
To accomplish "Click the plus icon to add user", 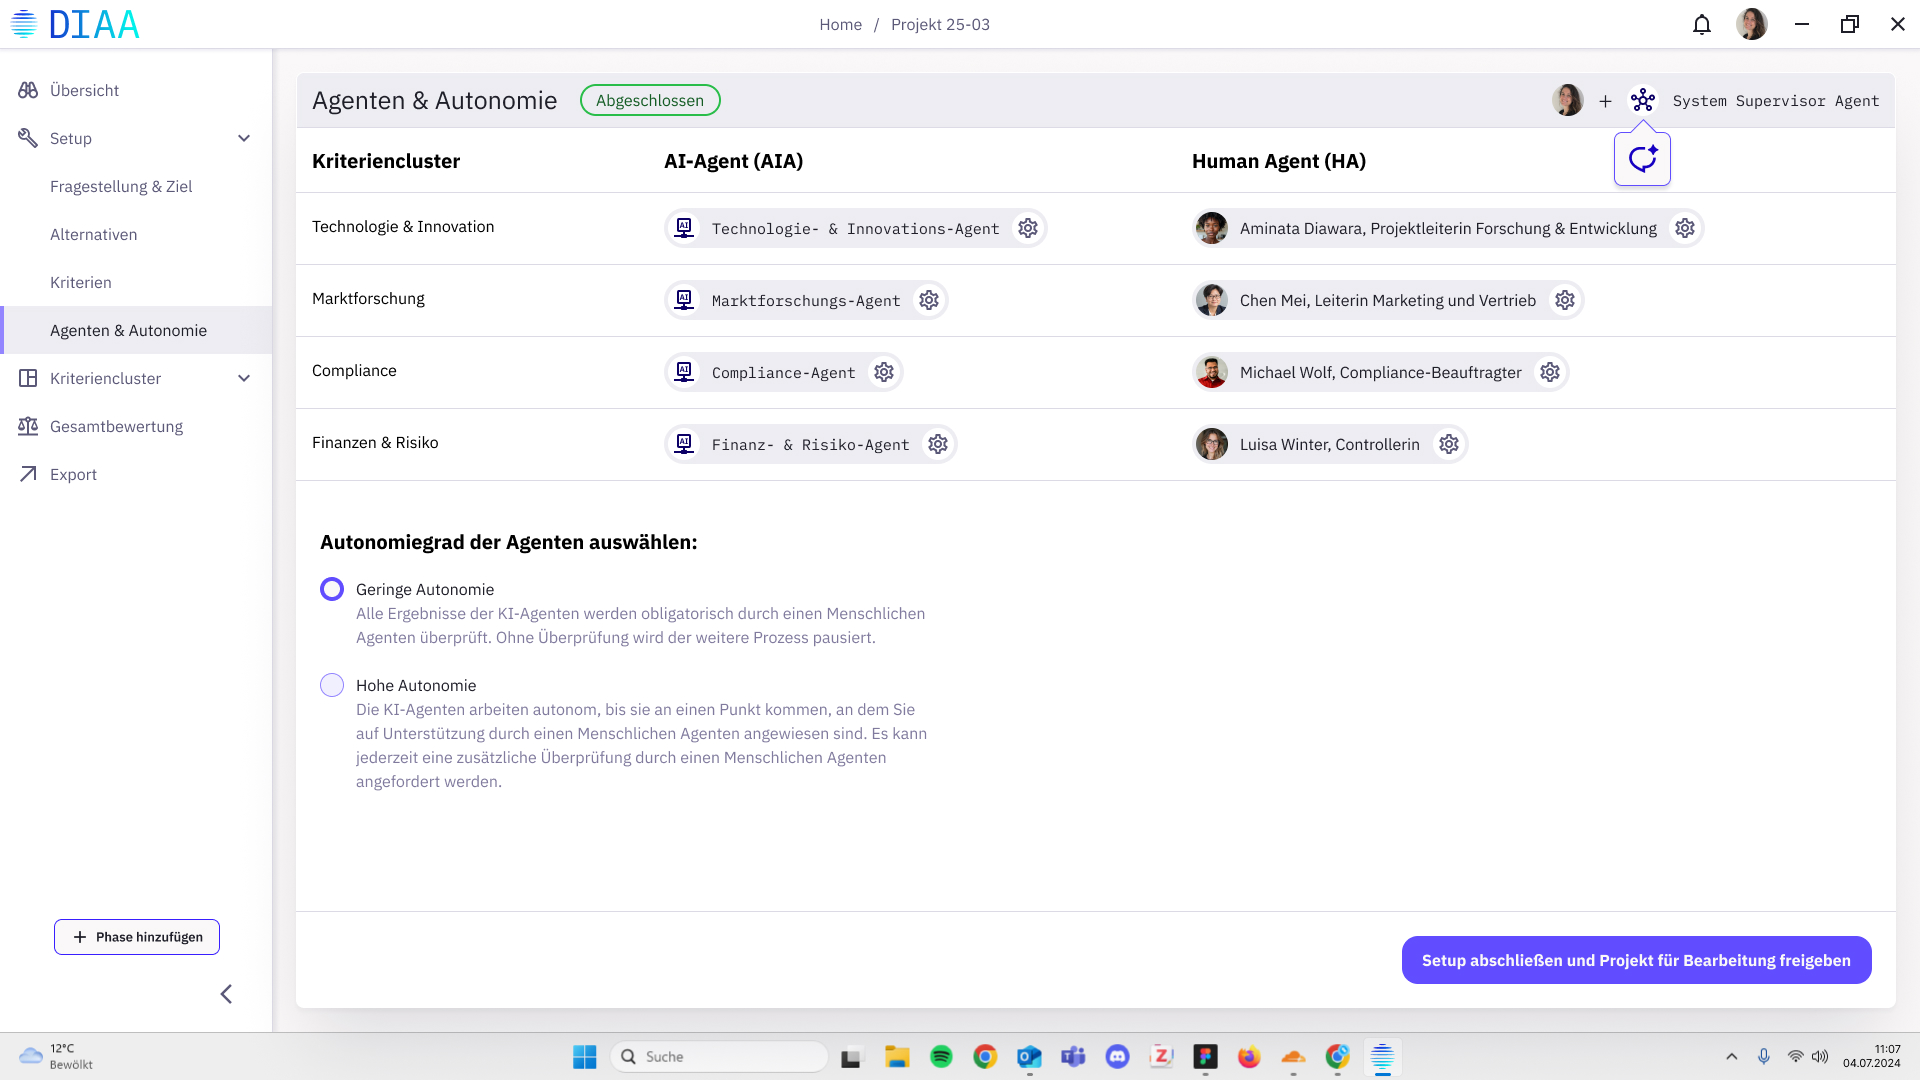I will click(1605, 101).
